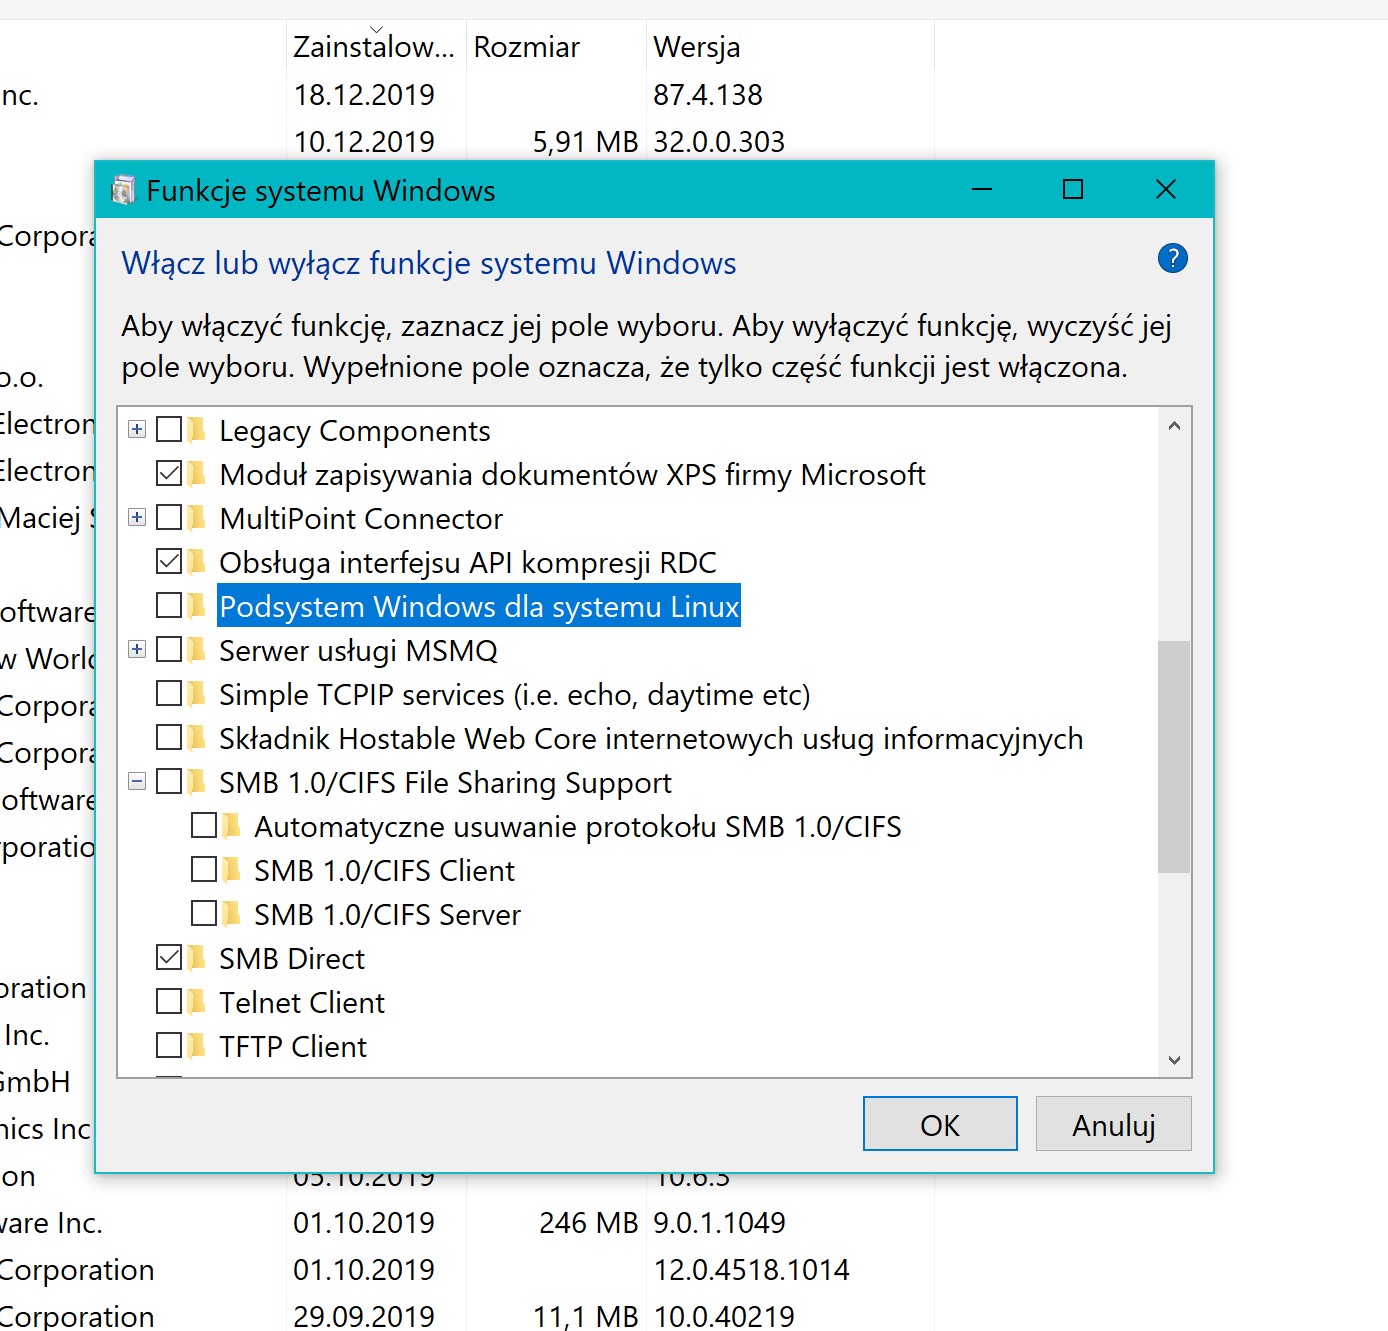
Task: Check the SMB 1.0/CIFS File Sharing Support checkbox
Action: coord(169,781)
